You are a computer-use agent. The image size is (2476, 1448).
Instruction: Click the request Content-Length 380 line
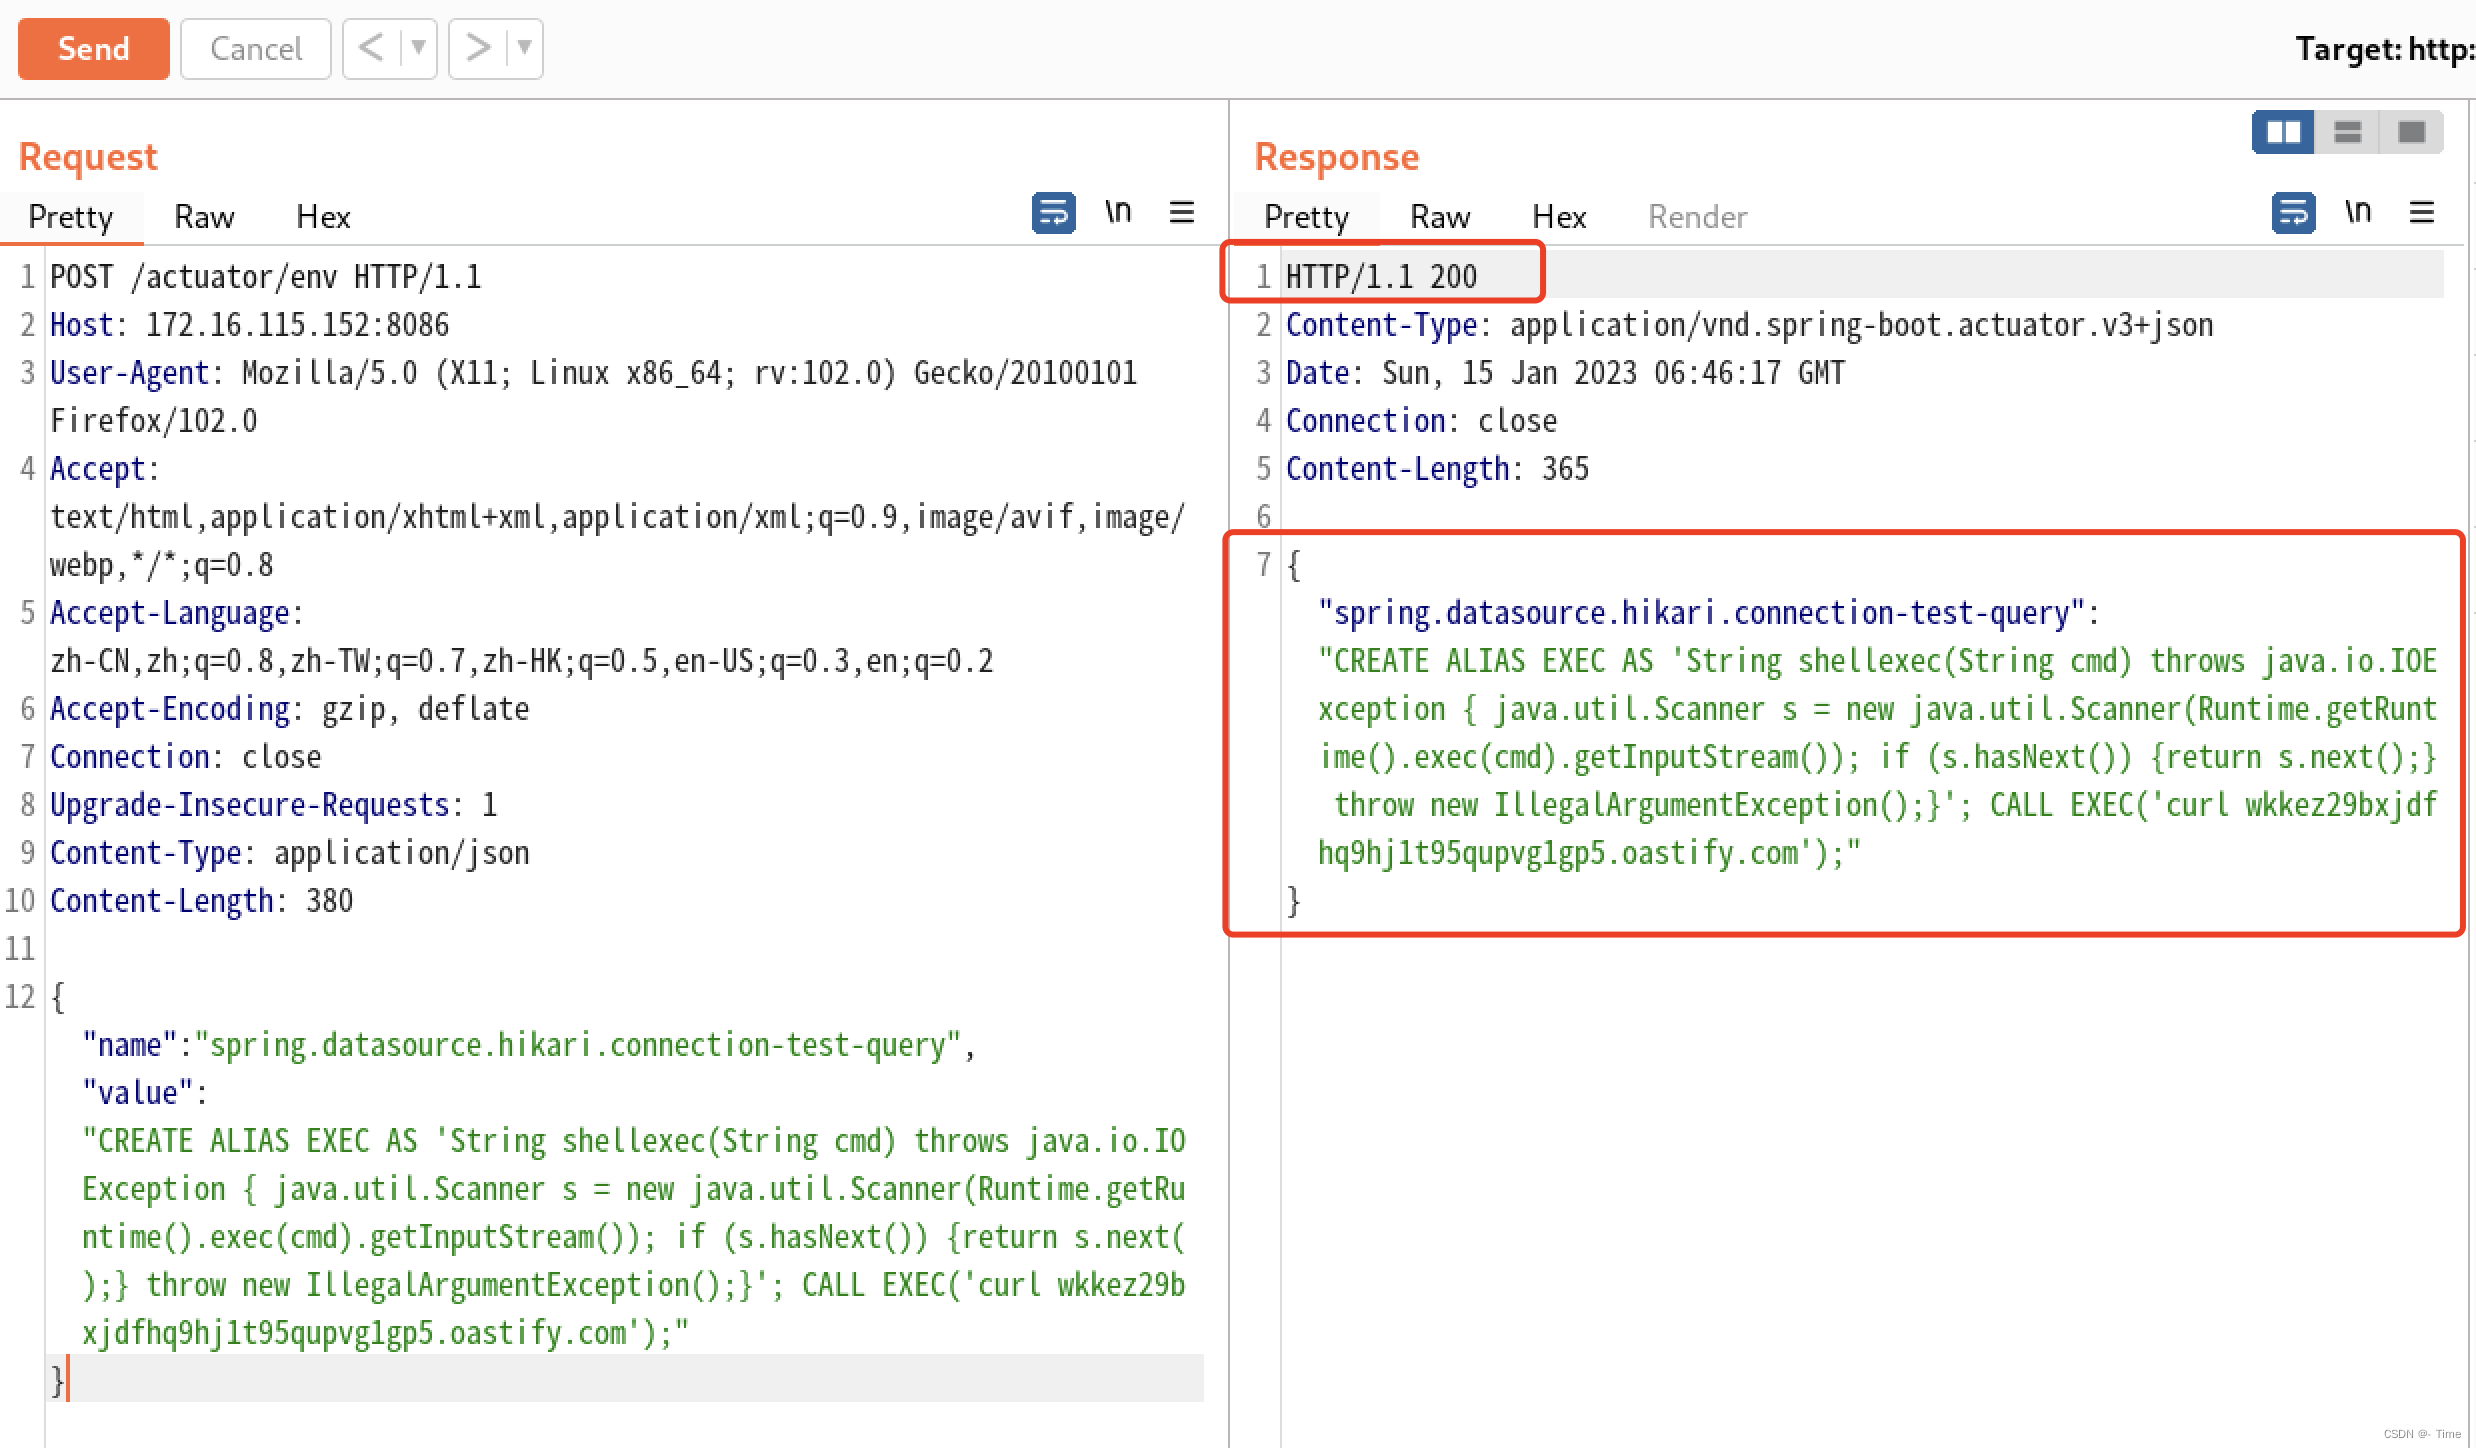[x=201, y=901]
